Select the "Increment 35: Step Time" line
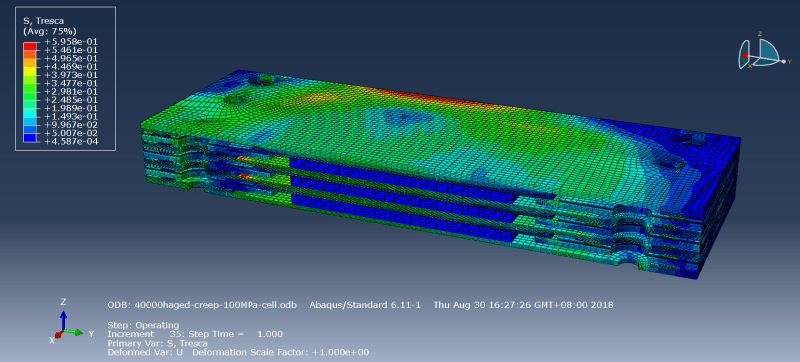Screen dimensions: 800x362 point(195,334)
